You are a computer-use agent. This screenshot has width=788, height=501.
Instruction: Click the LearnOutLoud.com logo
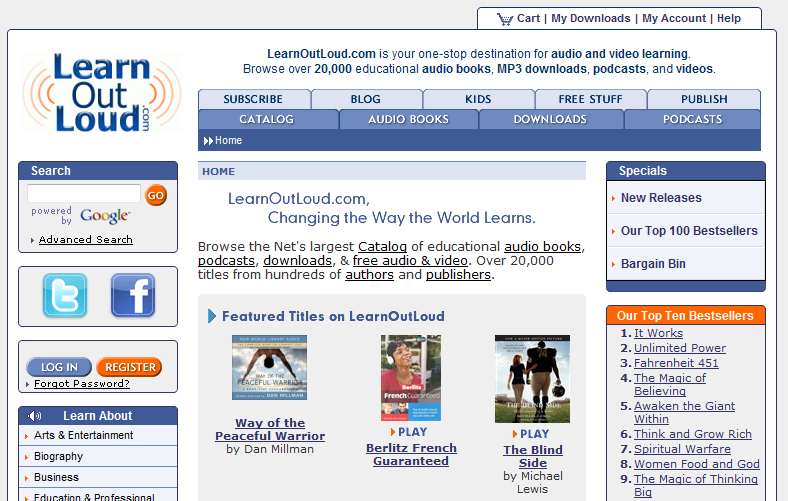[102, 92]
